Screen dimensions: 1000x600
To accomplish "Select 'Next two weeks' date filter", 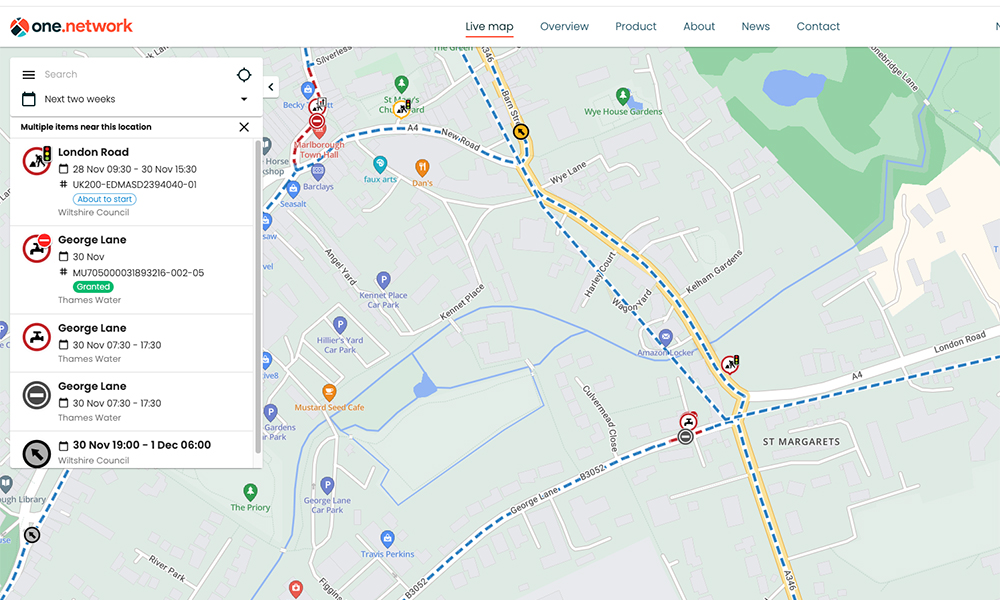I will [80, 100].
